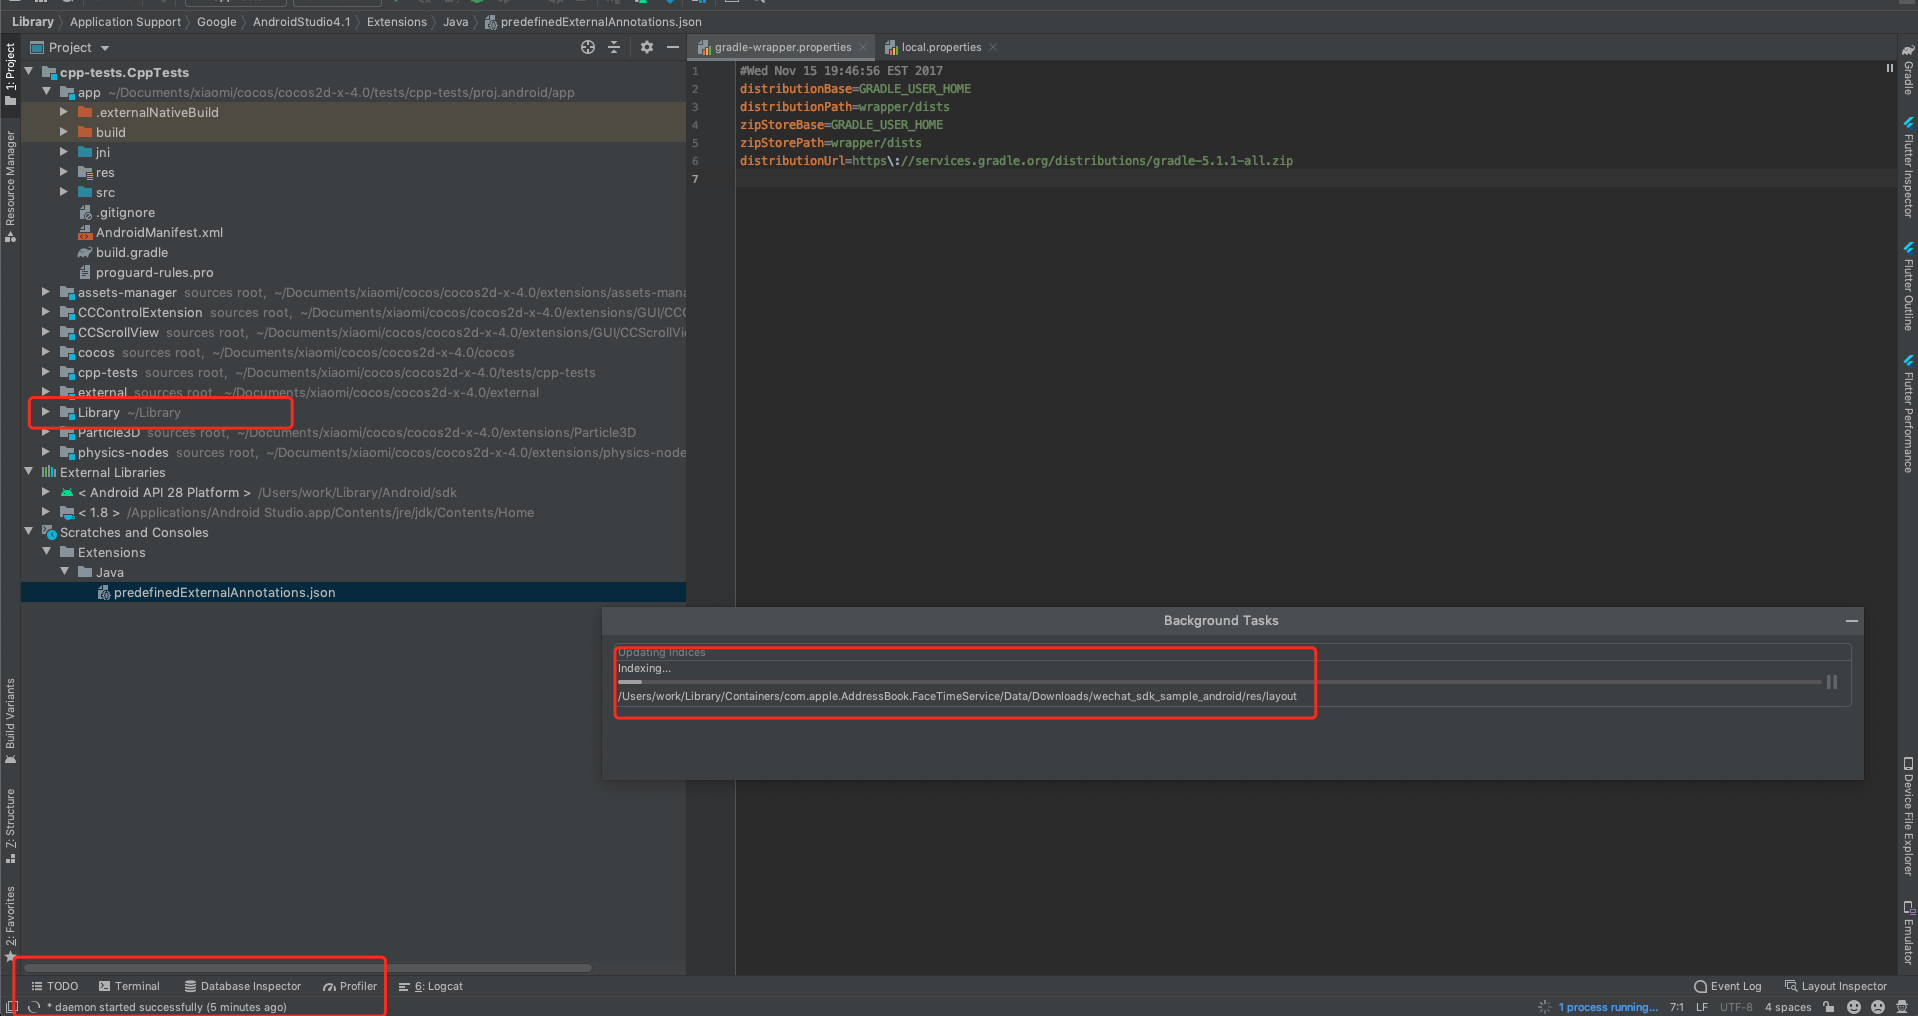
Task: Select build.gradle in the project tree
Action: (x=132, y=252)
